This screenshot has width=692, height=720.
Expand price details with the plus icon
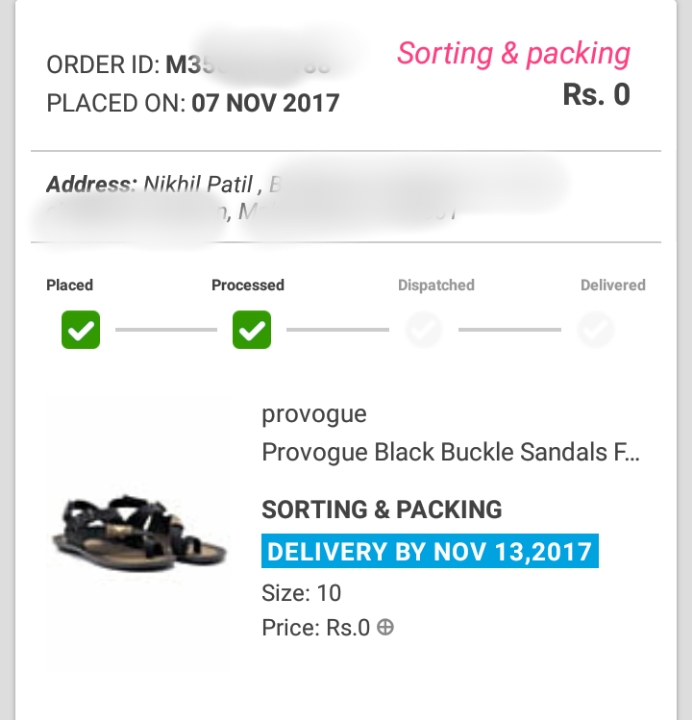click(385, 627)
